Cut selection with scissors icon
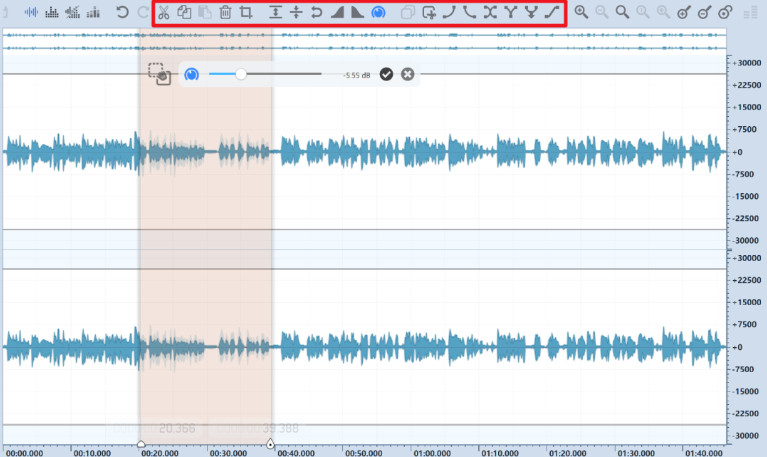767x457 pixels. 164,12
